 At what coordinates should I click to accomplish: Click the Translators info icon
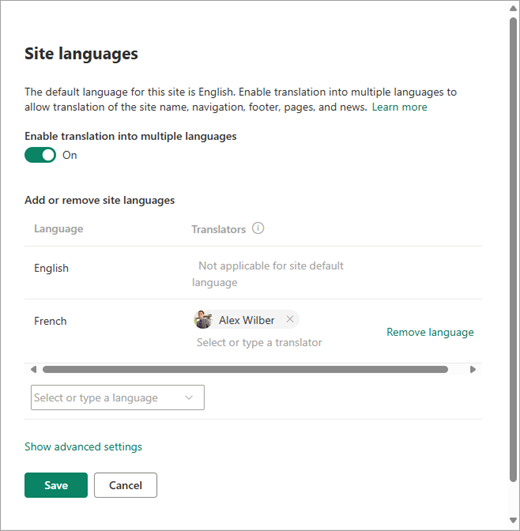pos(258,228)
